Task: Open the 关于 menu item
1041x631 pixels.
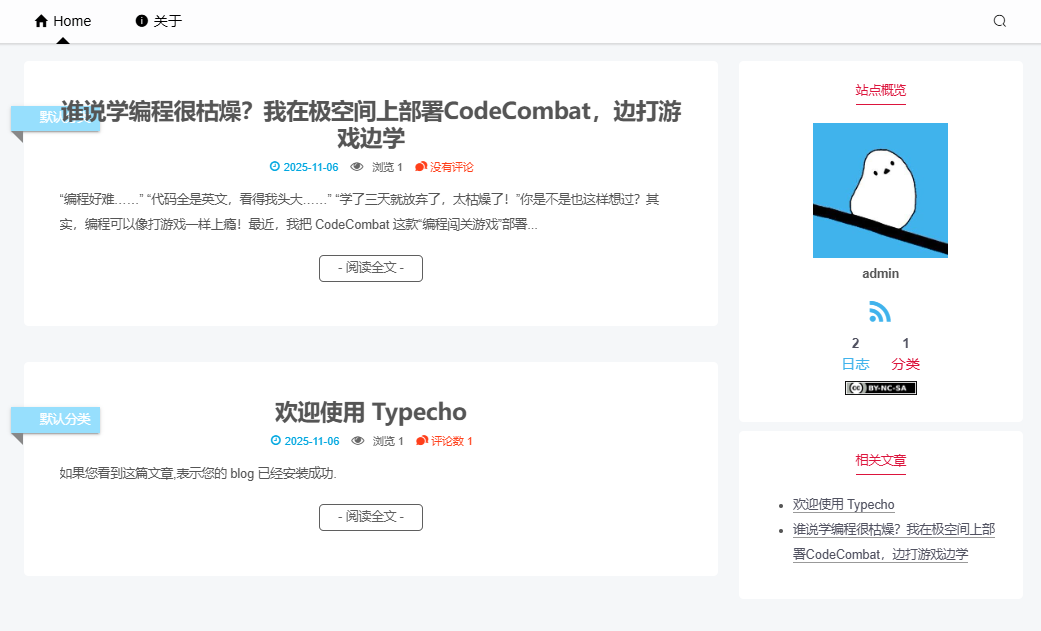Action: [167, 21]
